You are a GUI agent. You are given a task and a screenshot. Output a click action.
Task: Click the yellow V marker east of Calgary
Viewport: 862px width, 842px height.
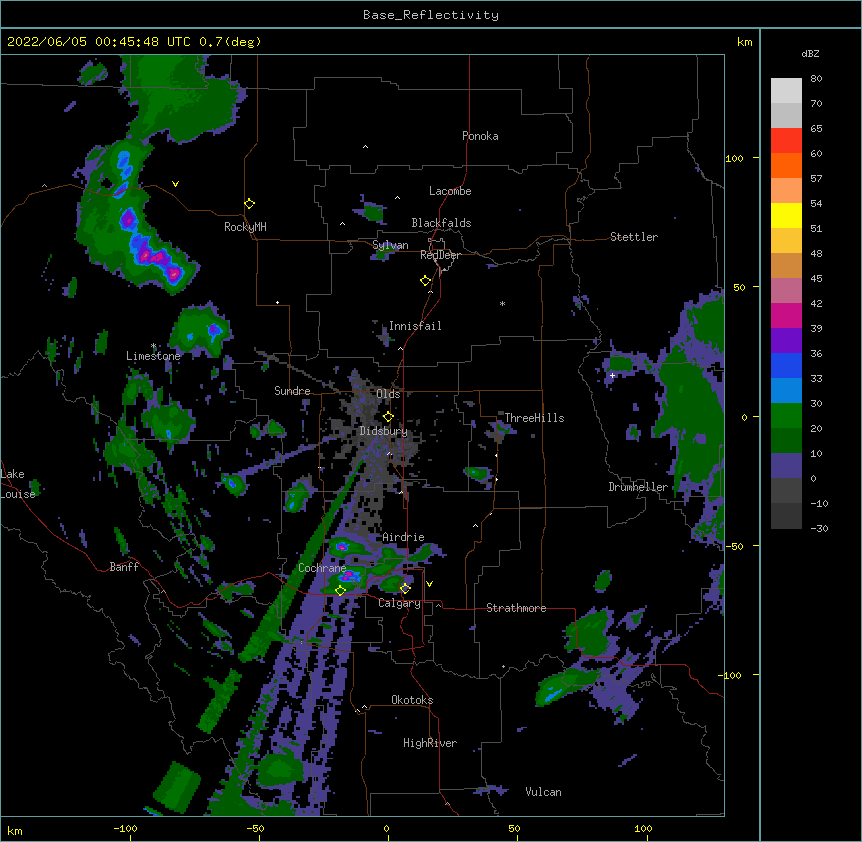click(x=429, y=584)
